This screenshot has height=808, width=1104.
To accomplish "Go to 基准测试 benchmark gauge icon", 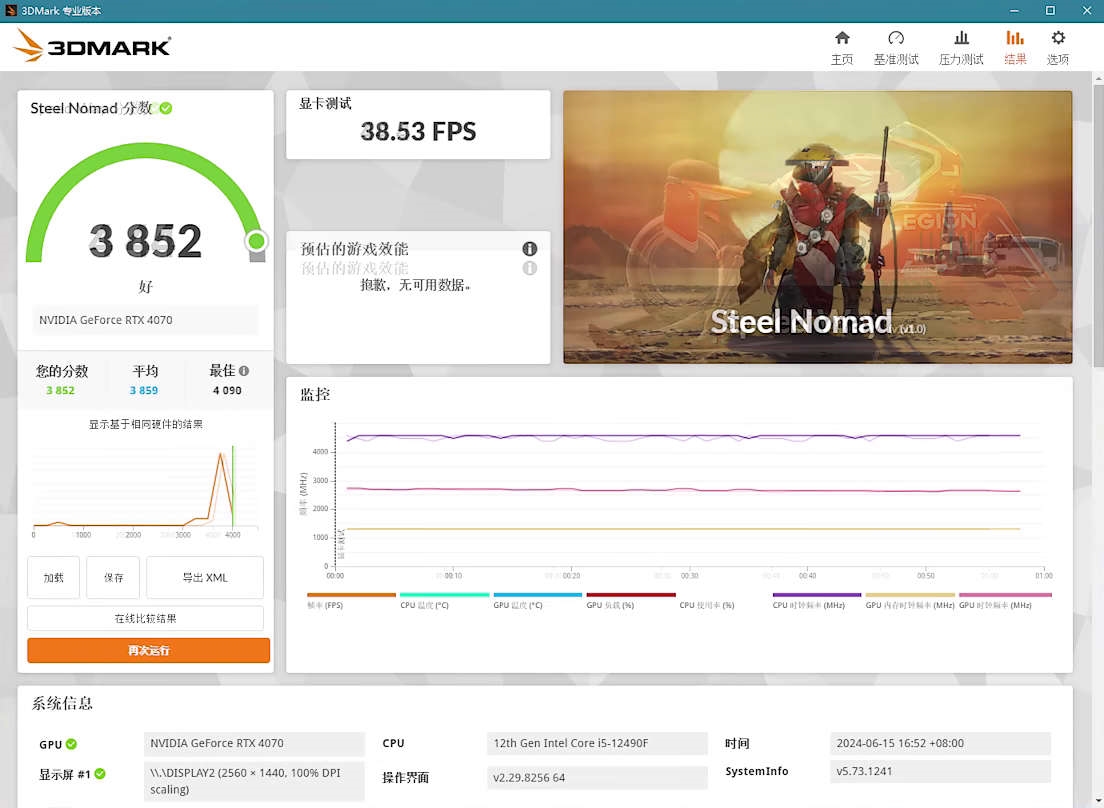I will pos(896,38).
